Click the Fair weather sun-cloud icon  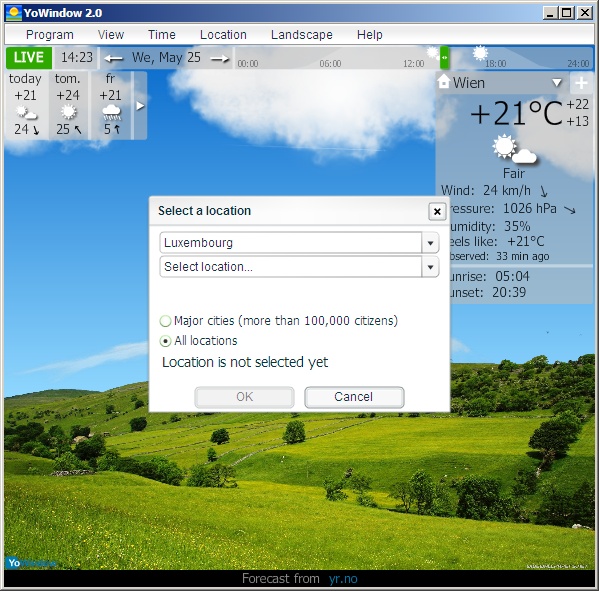(514, 149)
